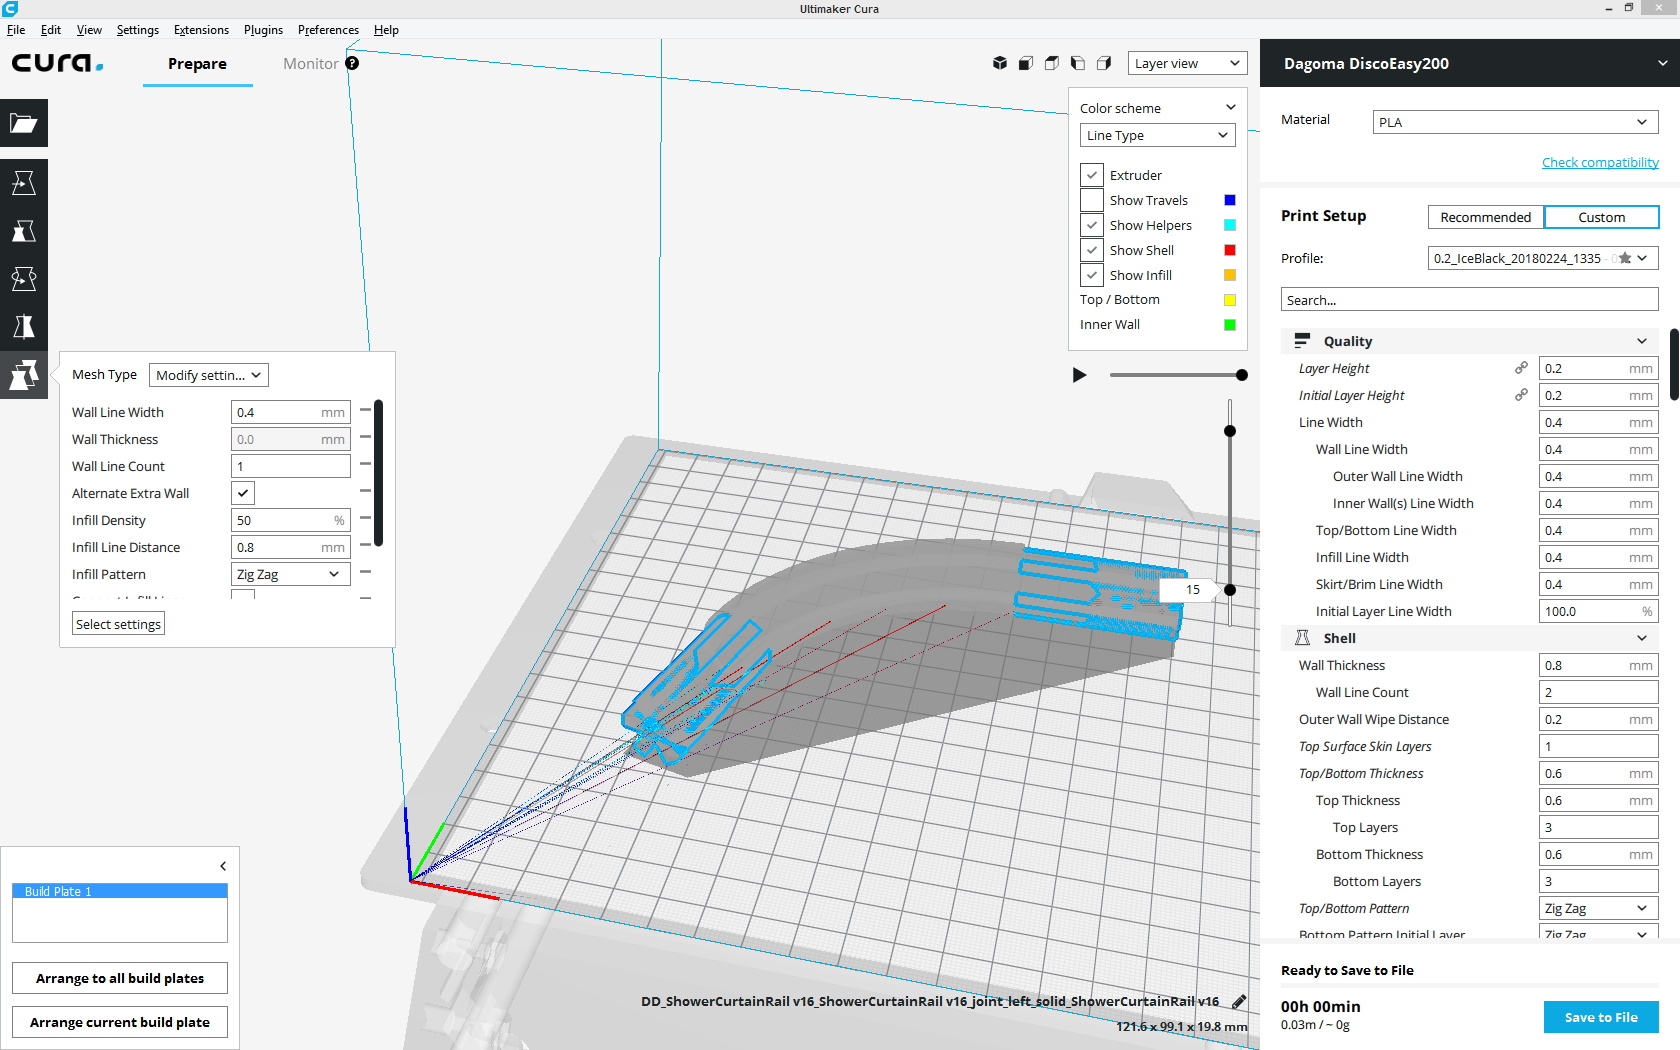Select the Rotate tool
The image size is (1680, 1050).
point(24,279)
